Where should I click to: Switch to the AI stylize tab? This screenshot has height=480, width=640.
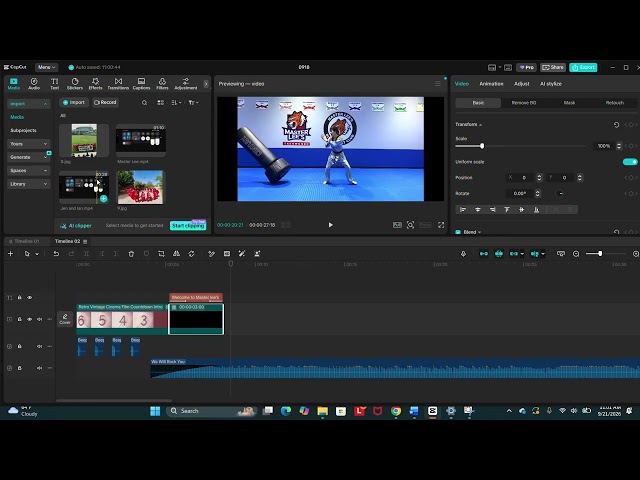551,84
